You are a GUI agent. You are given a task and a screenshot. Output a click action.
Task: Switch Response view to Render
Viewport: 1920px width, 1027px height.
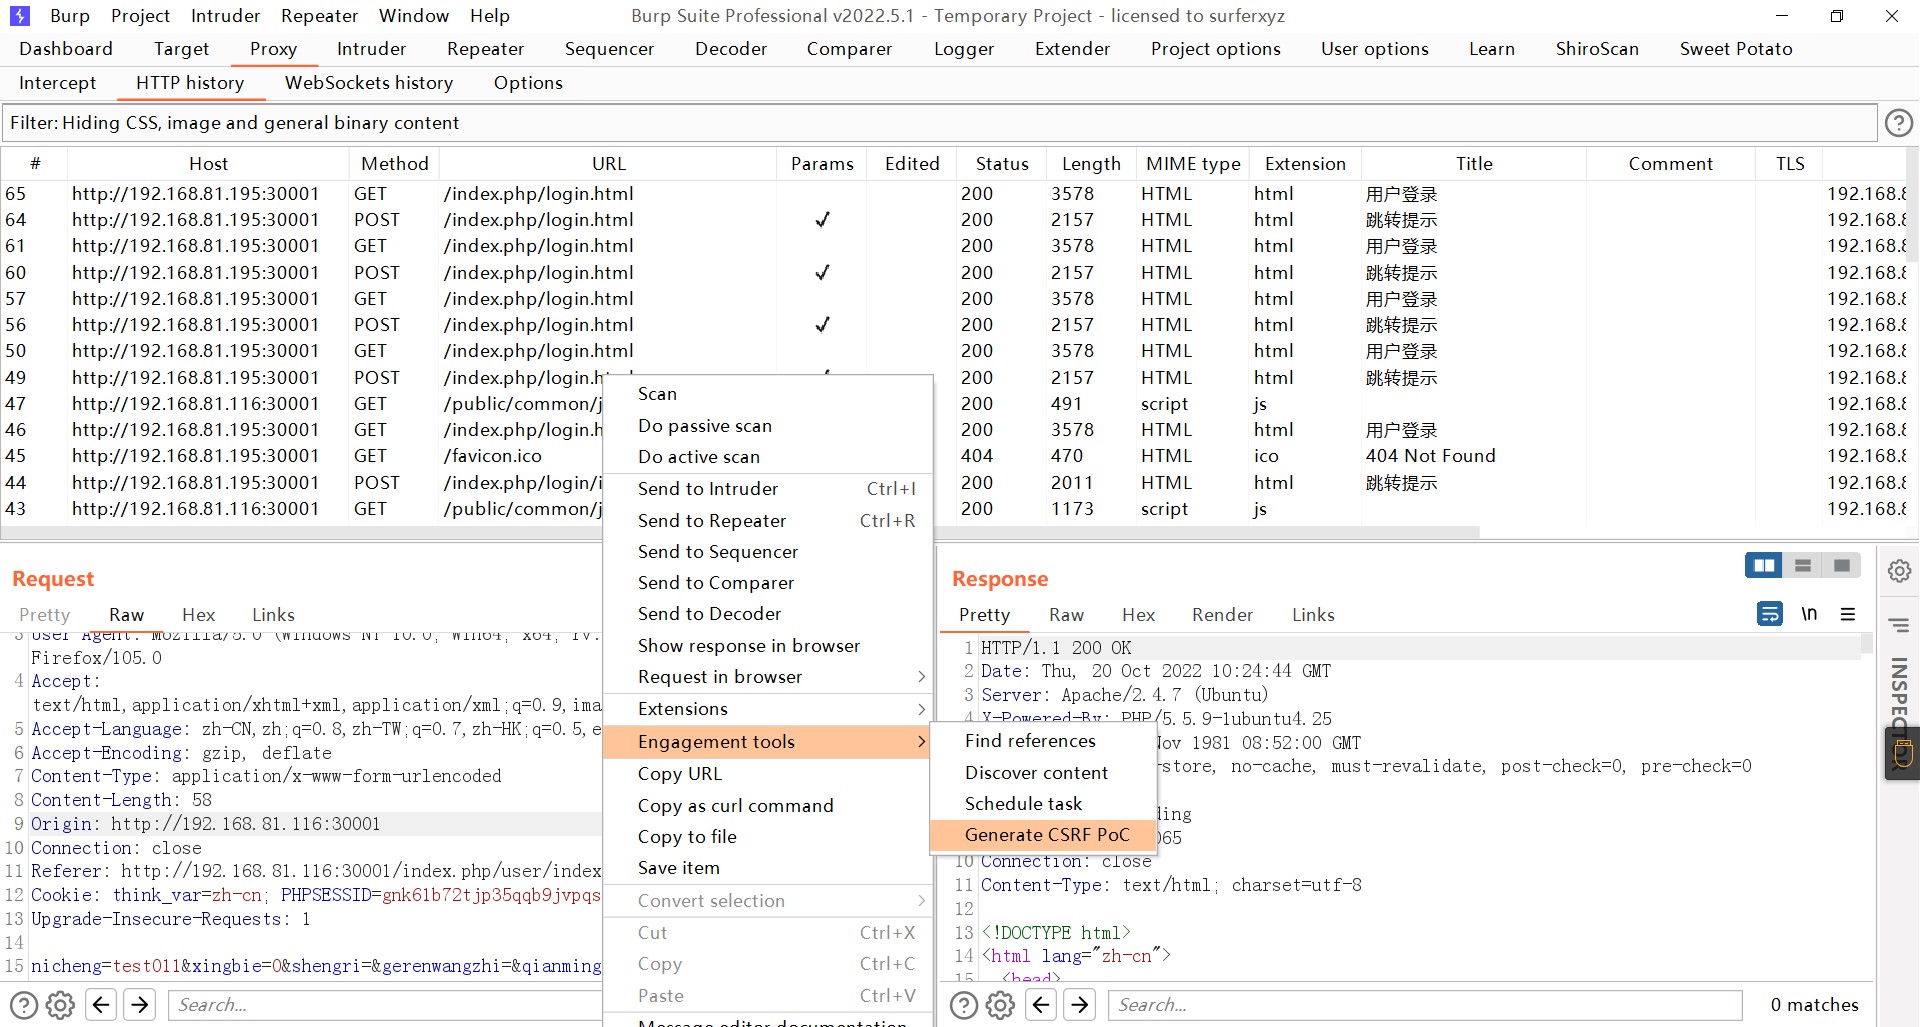pyautogui.click(x=1222, y=615)
